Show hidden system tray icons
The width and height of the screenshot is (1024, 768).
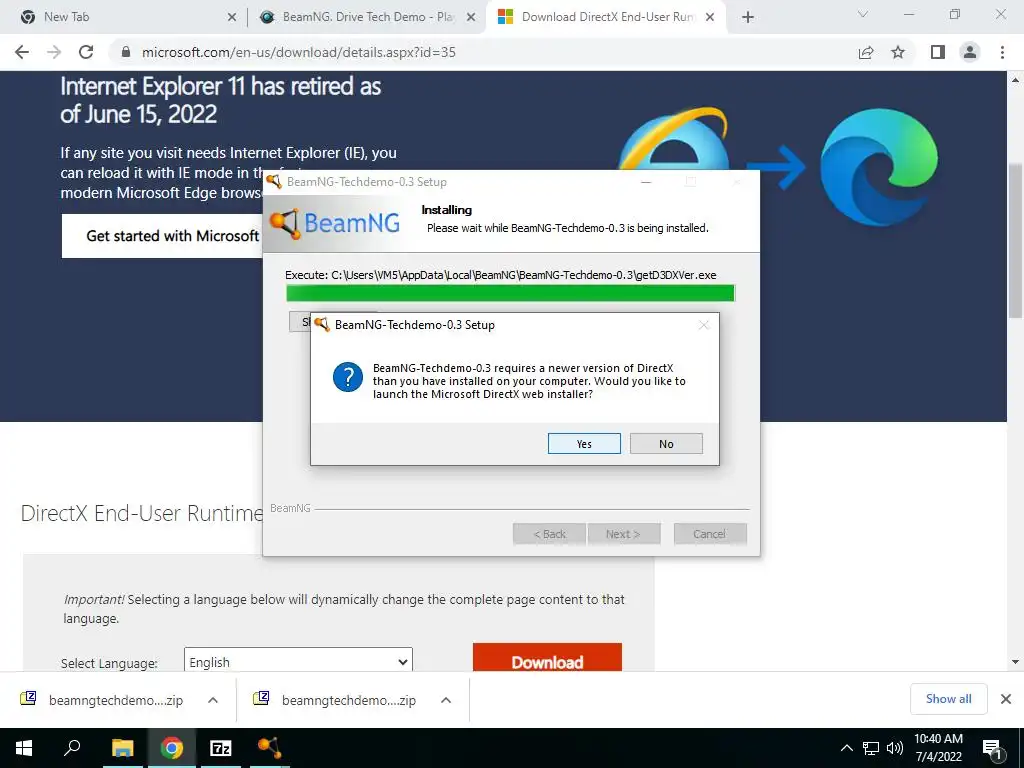pos(846,748)
